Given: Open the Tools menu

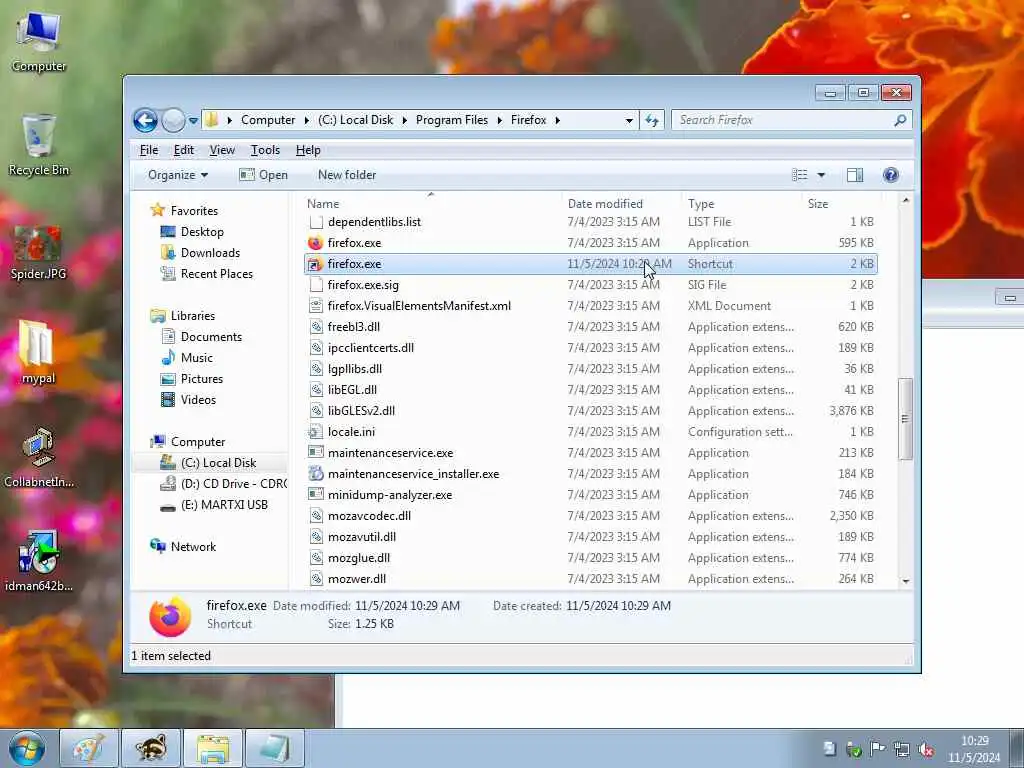Looking at the screenshot, I should point(265,150).
